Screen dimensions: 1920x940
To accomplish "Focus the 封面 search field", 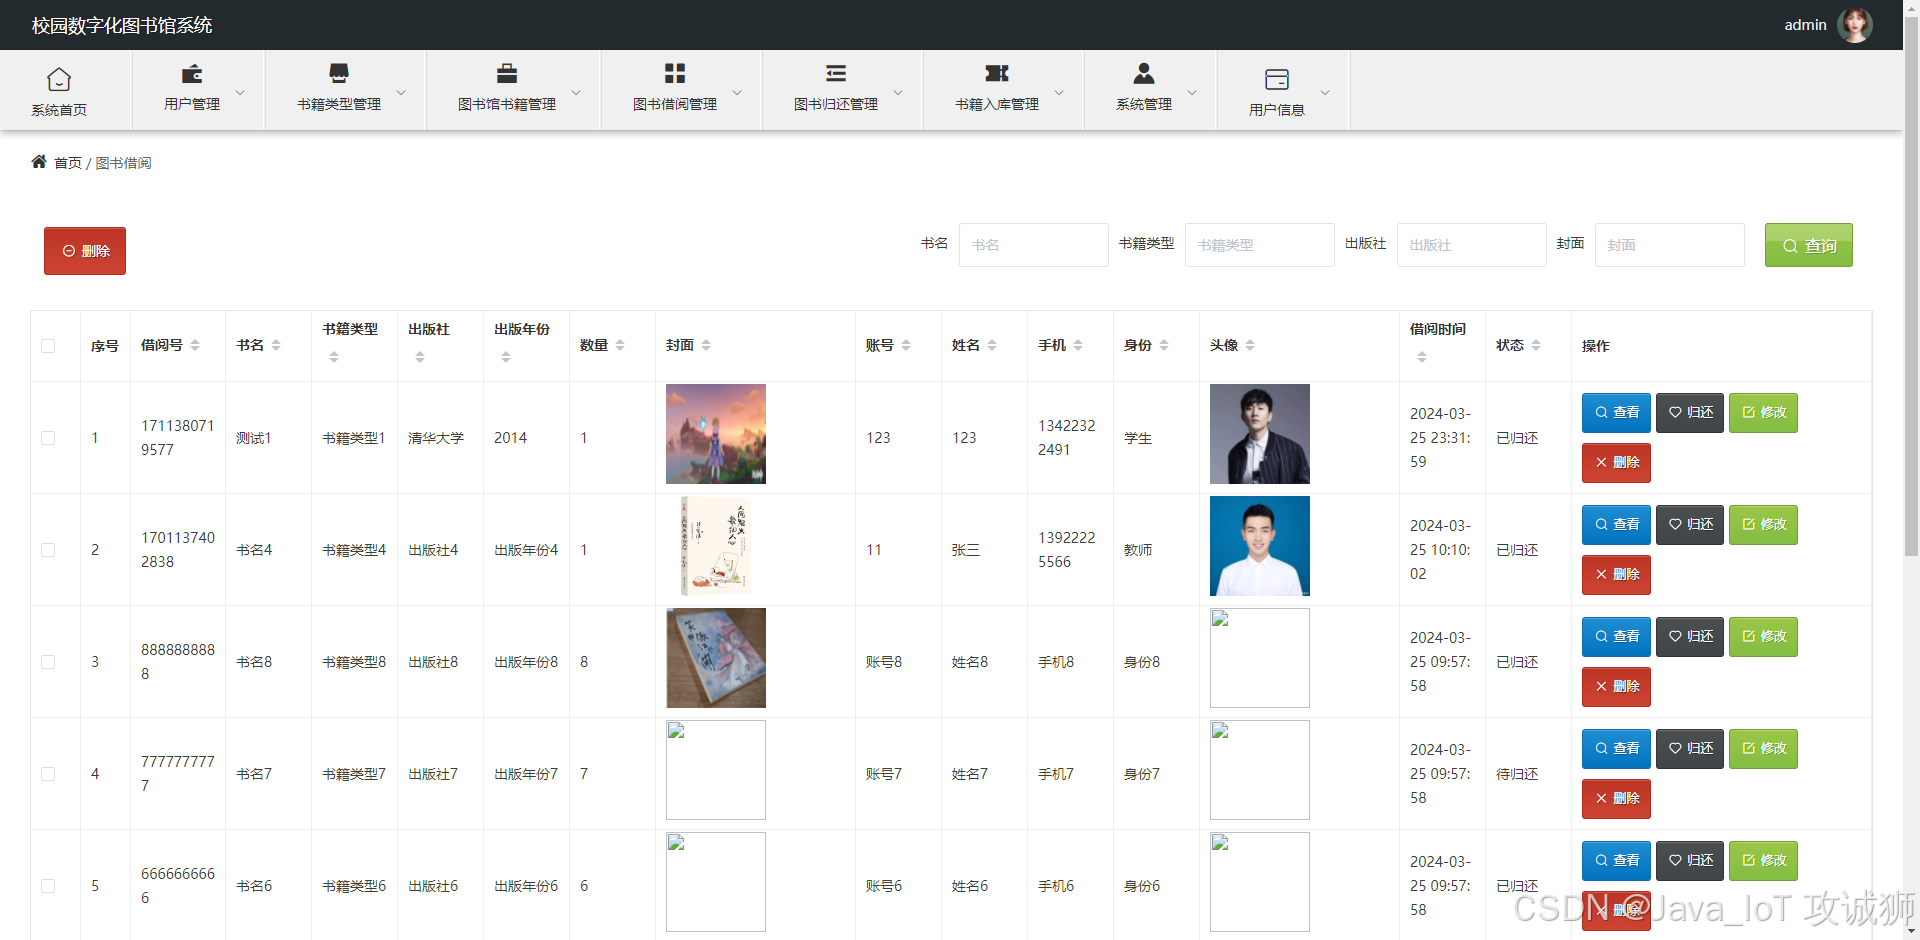I will (1669, 245).
